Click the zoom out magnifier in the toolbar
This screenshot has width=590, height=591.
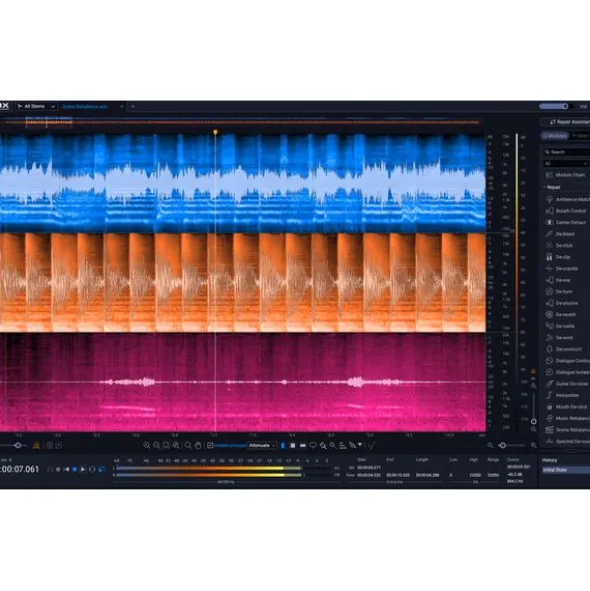[x=156, y=446]
